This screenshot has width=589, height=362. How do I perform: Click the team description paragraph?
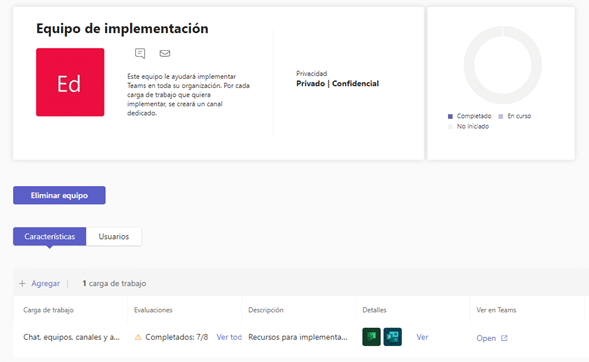(188, 95)
